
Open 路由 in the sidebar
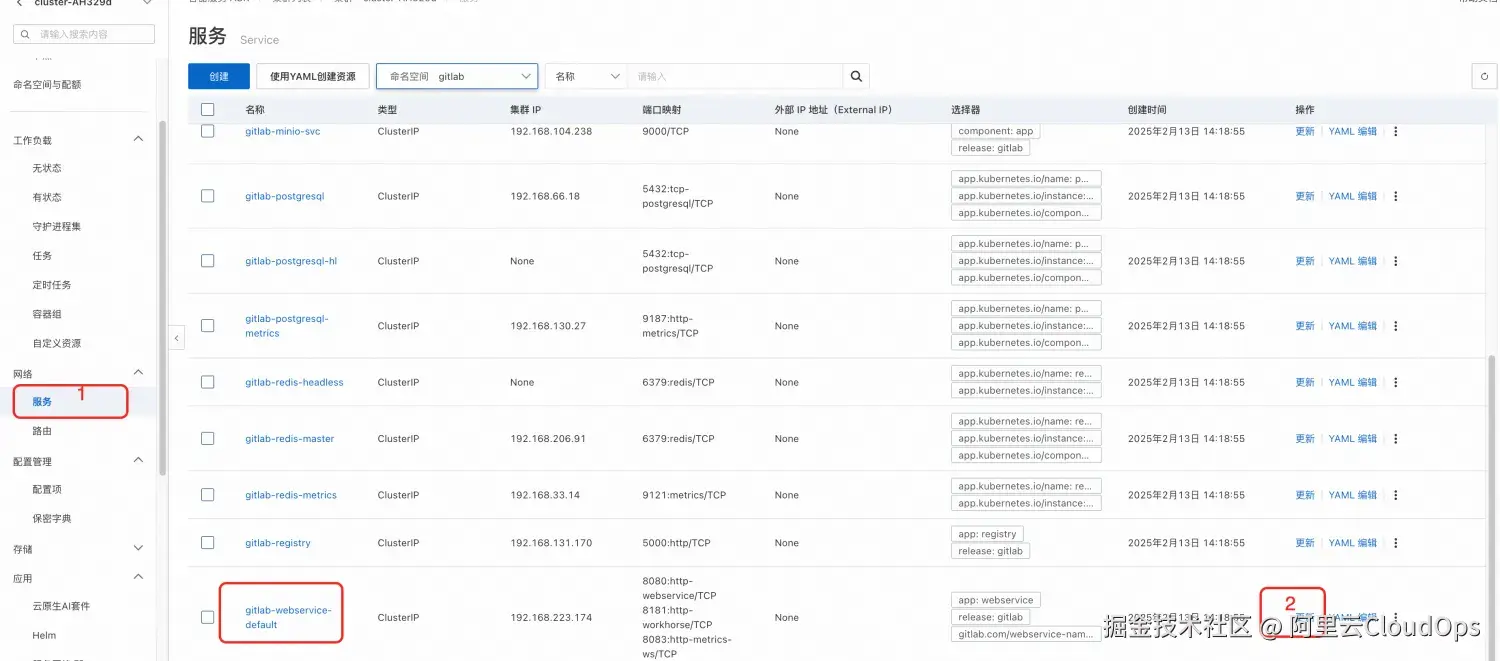point(42,431)
